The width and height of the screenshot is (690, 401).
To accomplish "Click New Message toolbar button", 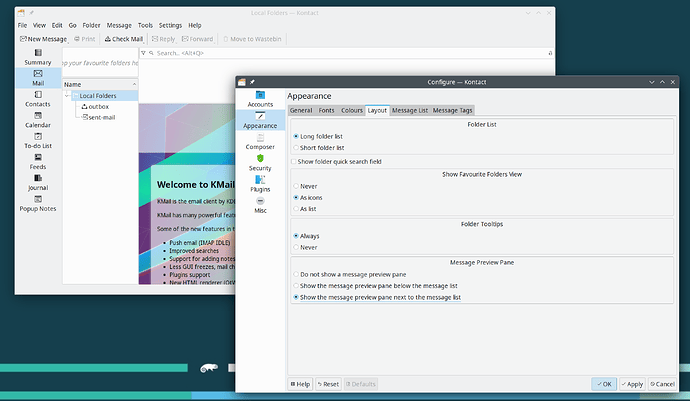I will [x=43, y=39].
